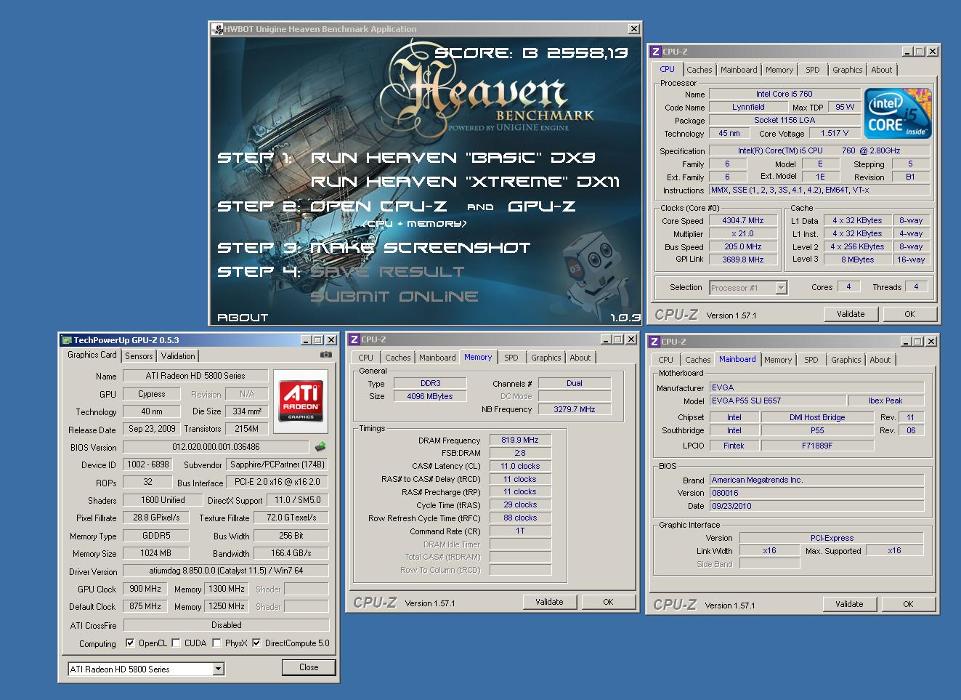Toggle the OpenCL checkbox in GPU-Z
The width and height of the screenshot is (961, 700).
click(x=129, y=642)
